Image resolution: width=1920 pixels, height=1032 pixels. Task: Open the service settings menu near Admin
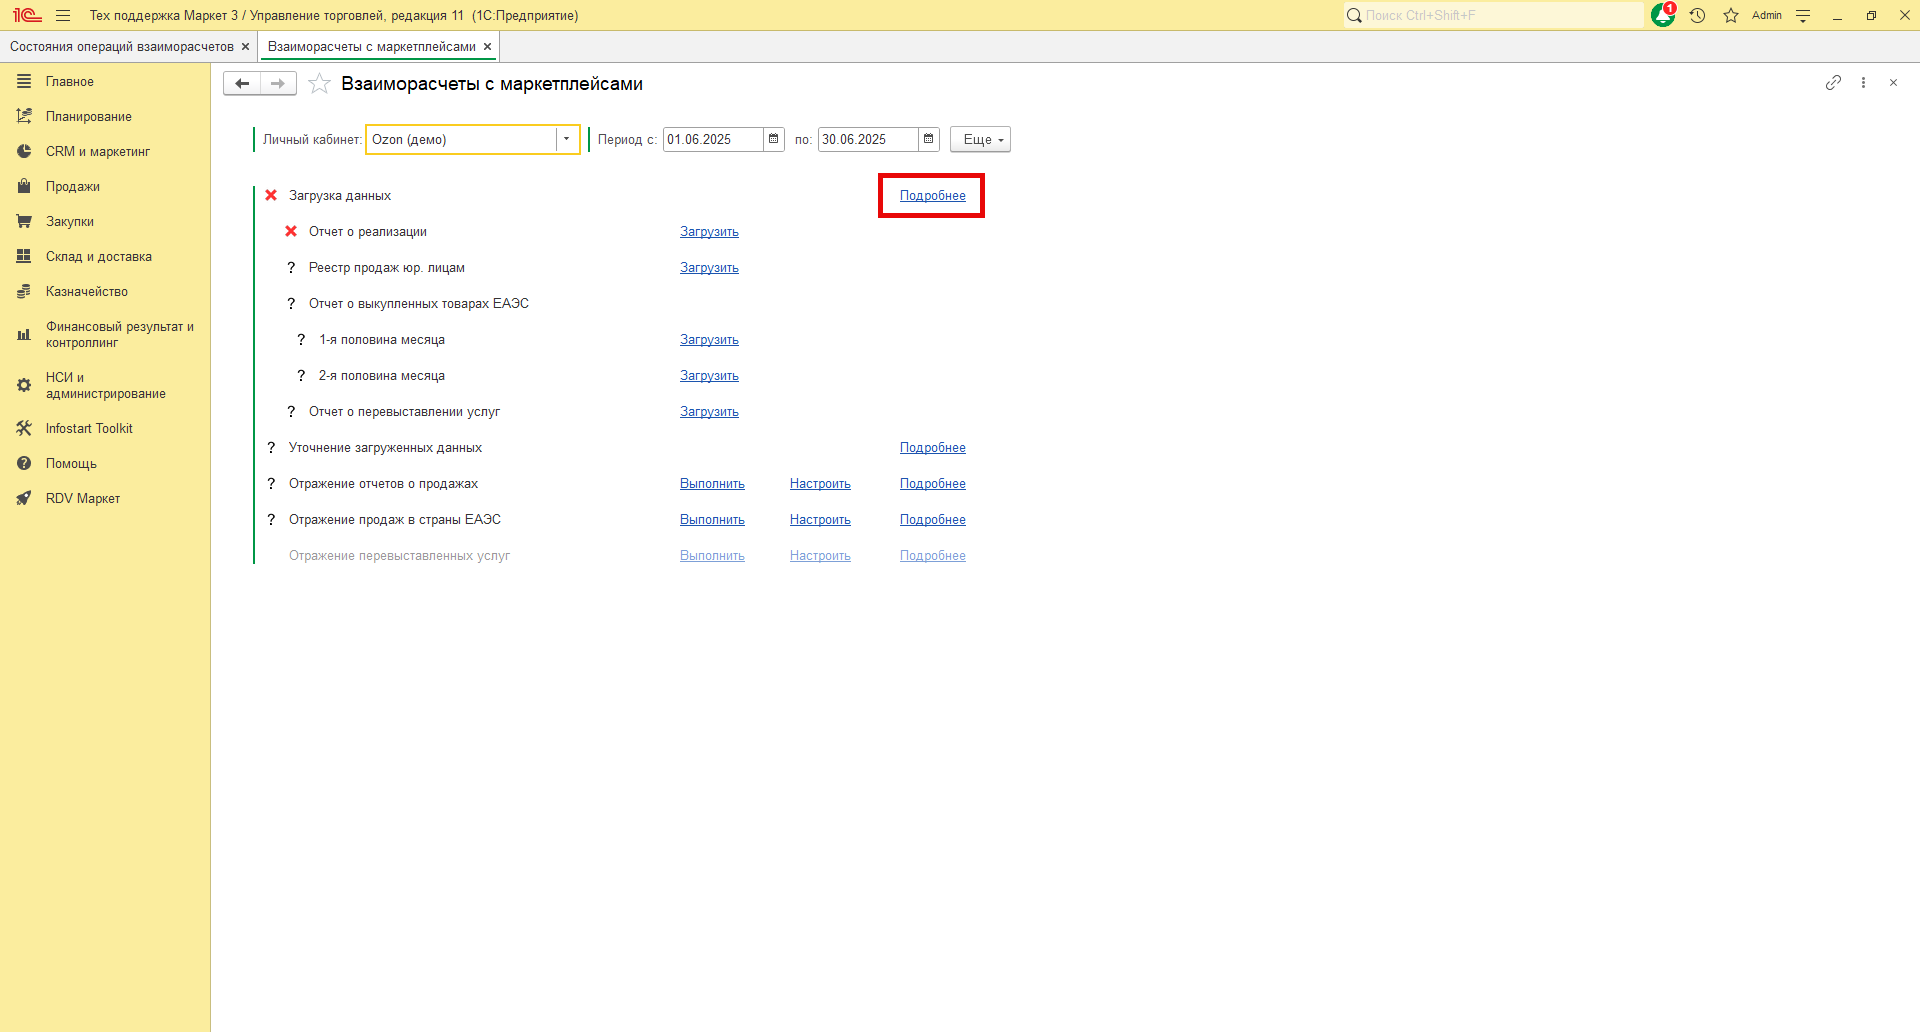tap(1803, 16)
